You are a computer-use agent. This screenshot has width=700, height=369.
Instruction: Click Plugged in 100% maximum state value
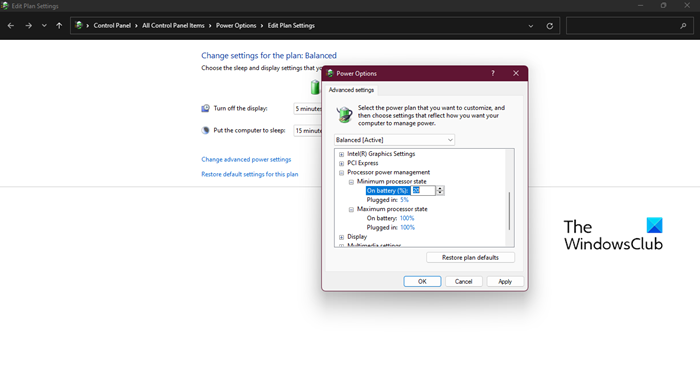[407, 228]
